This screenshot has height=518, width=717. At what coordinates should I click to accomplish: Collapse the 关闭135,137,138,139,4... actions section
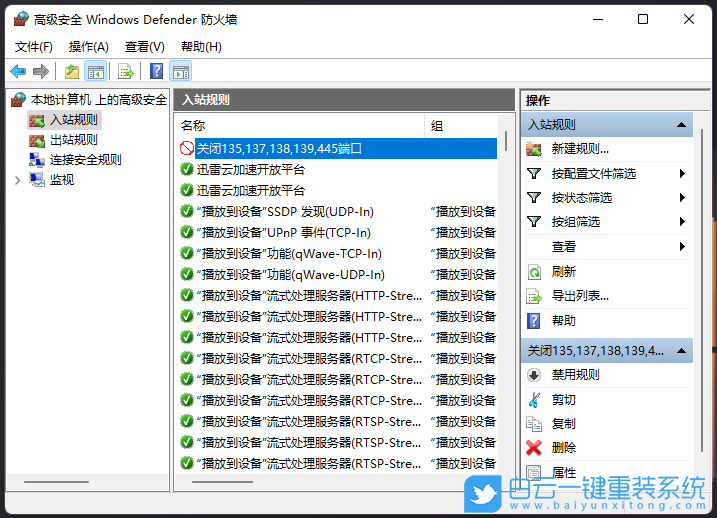coord(681,351)
